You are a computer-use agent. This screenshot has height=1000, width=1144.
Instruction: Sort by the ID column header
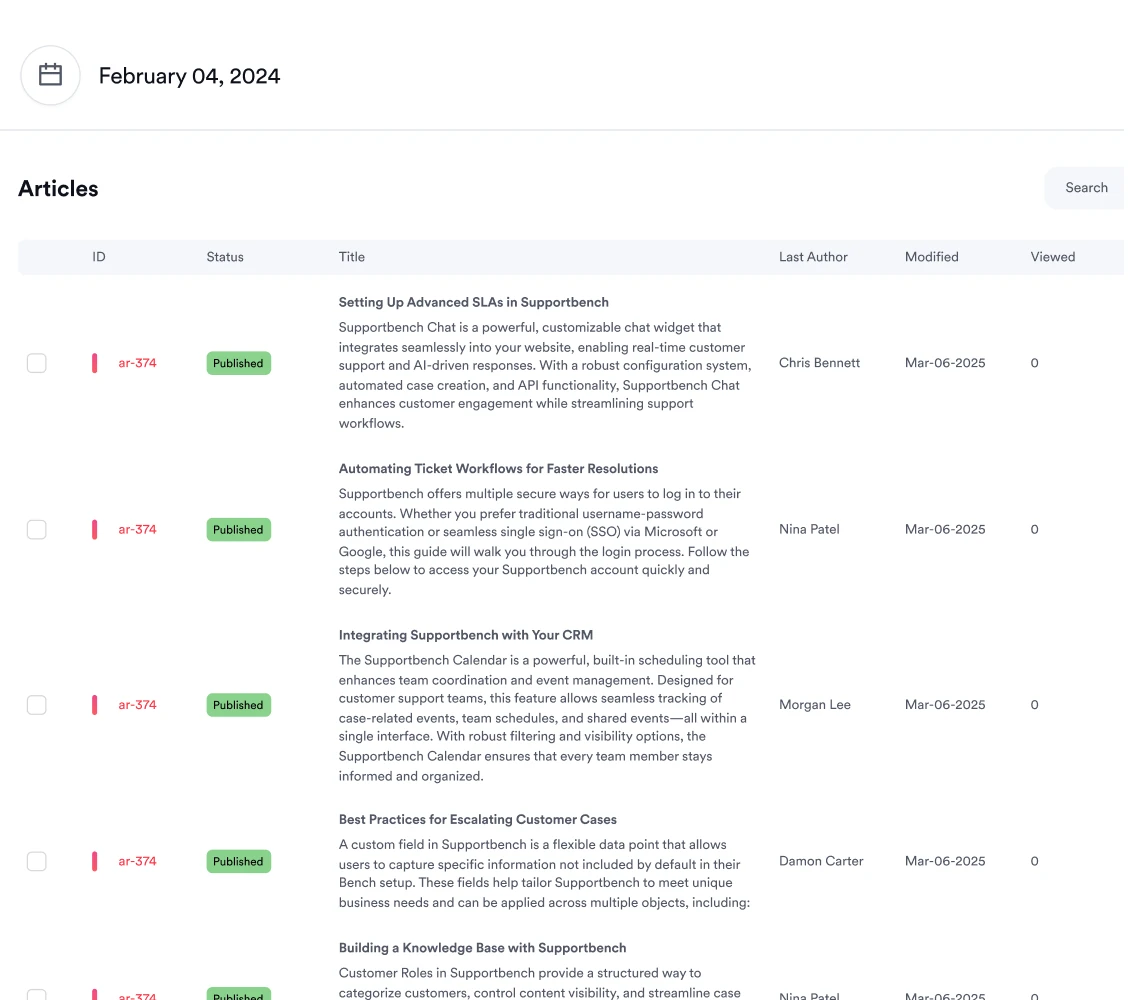[99, 257]
